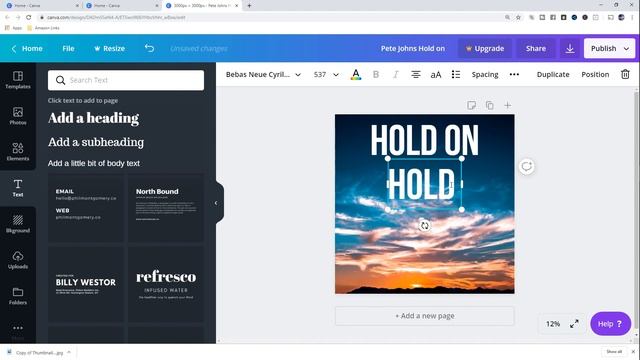640x360 pixels.
Task: Toggle bold formatting
Action: (376, 74)
